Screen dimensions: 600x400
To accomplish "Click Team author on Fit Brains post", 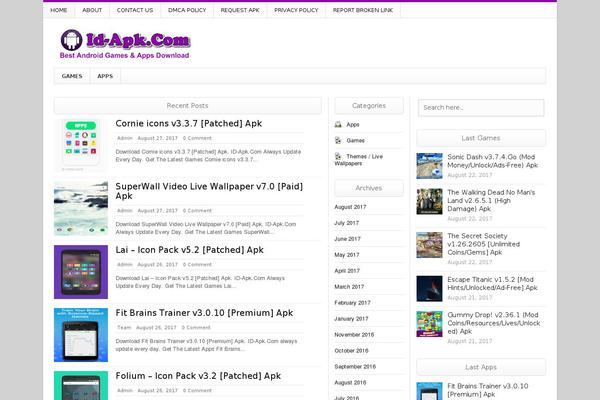I will tap(124, 328).
